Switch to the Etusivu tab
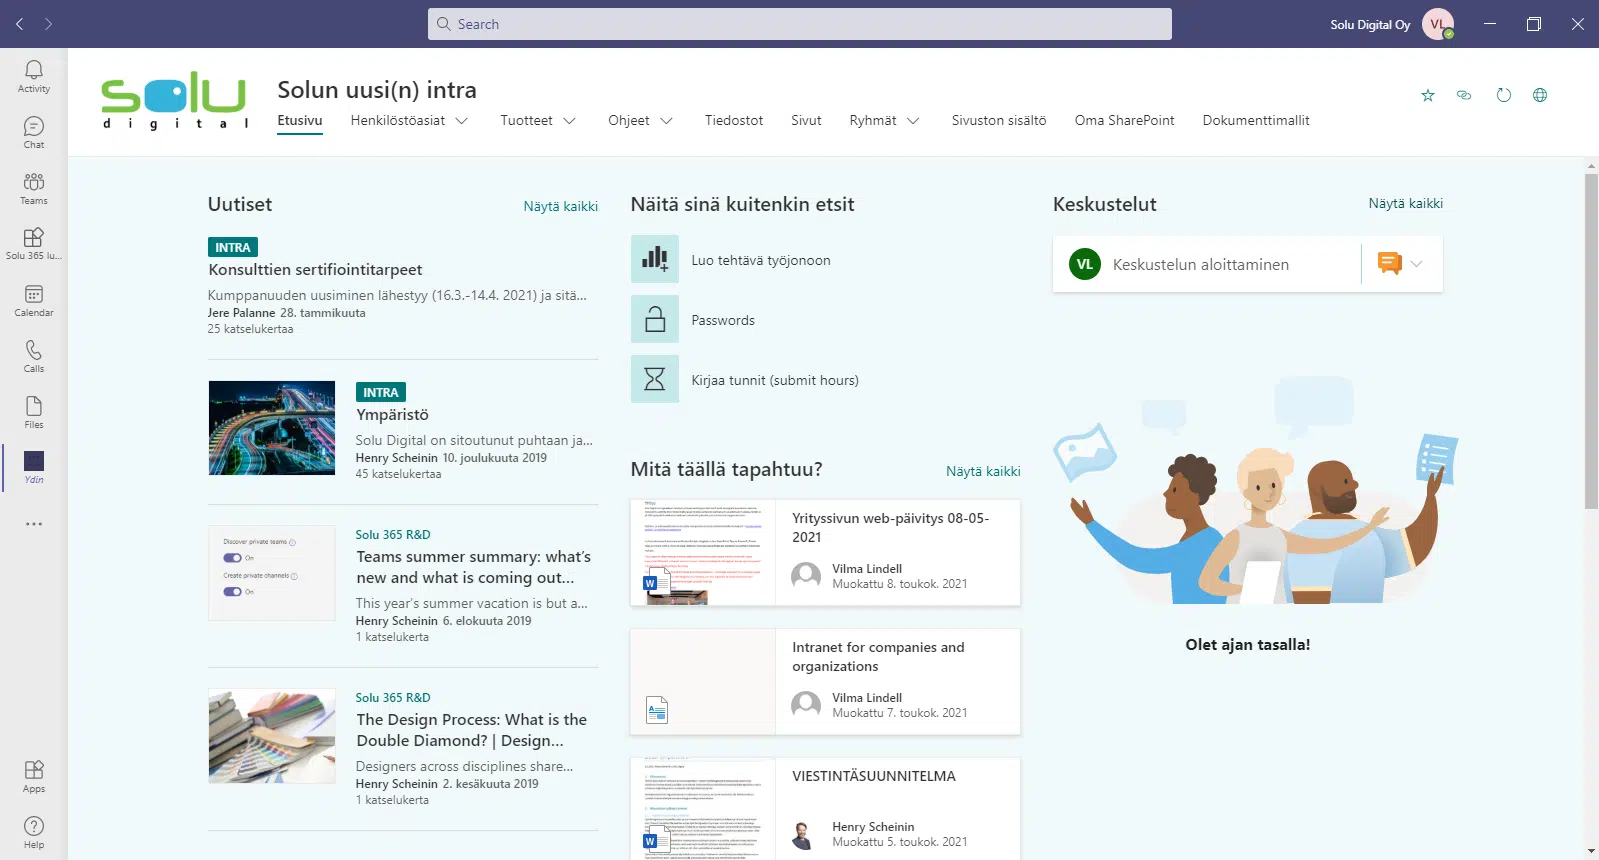The image size is (1599, 860). pyautogui.click(x=300, y=121)
